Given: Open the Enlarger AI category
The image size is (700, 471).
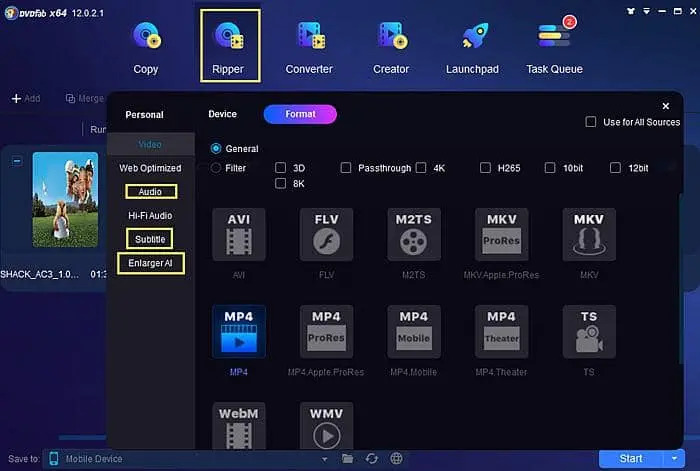Looking at the screenshot, I should click(x=150, y=263).
